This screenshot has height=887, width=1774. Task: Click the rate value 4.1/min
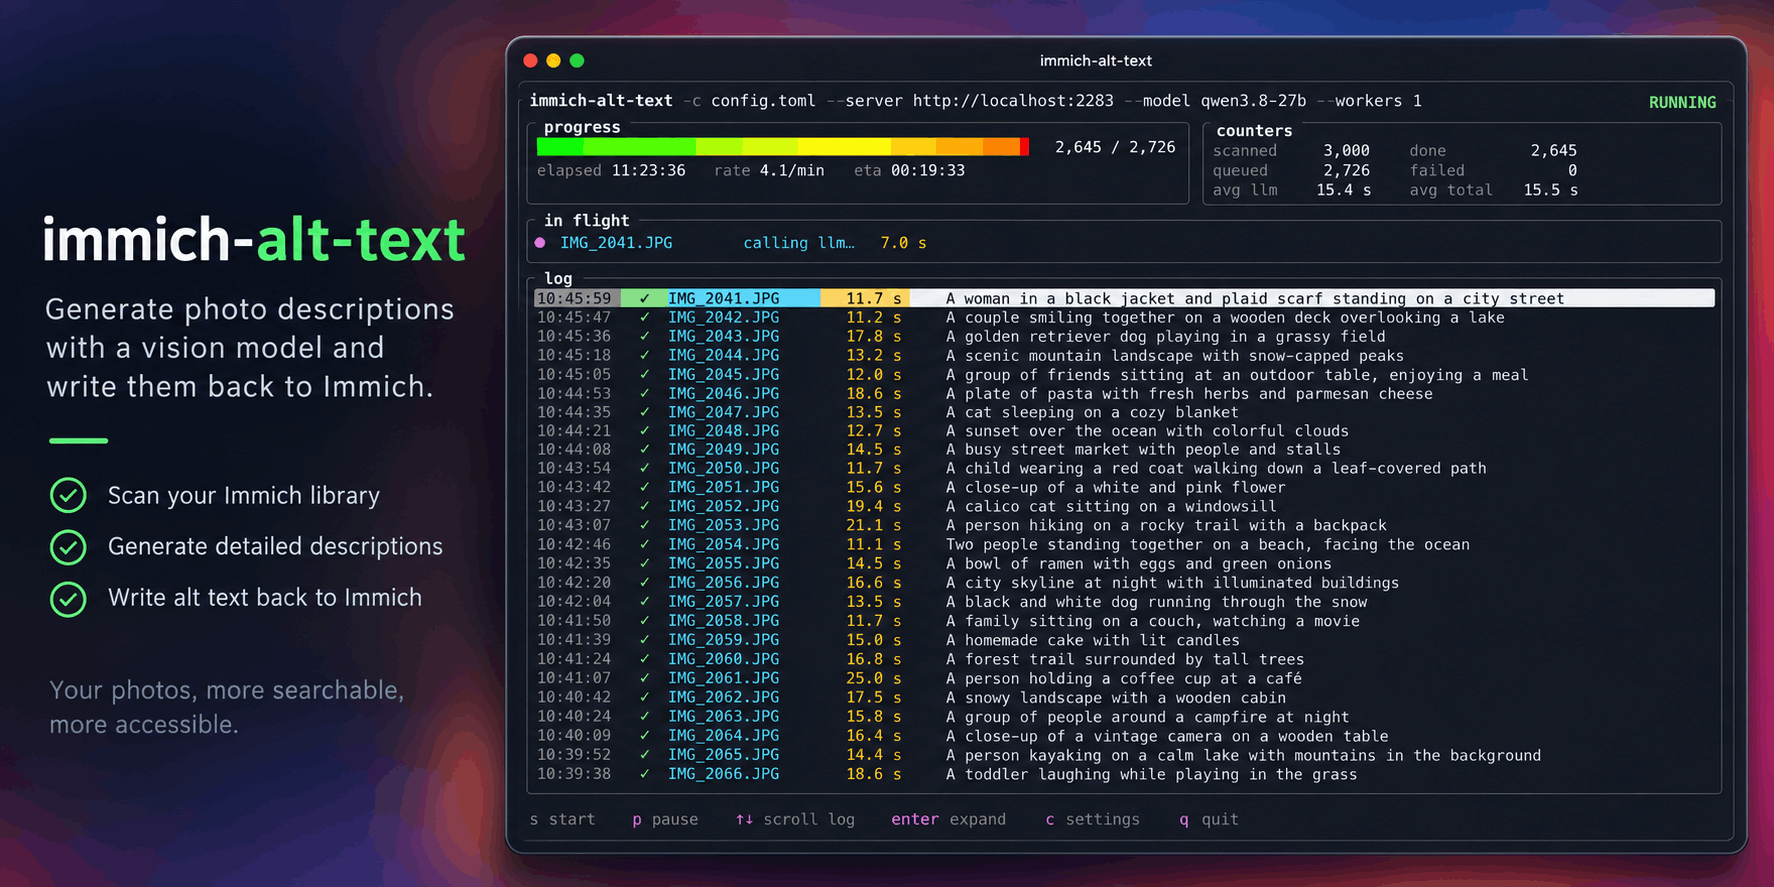point(792,171)
